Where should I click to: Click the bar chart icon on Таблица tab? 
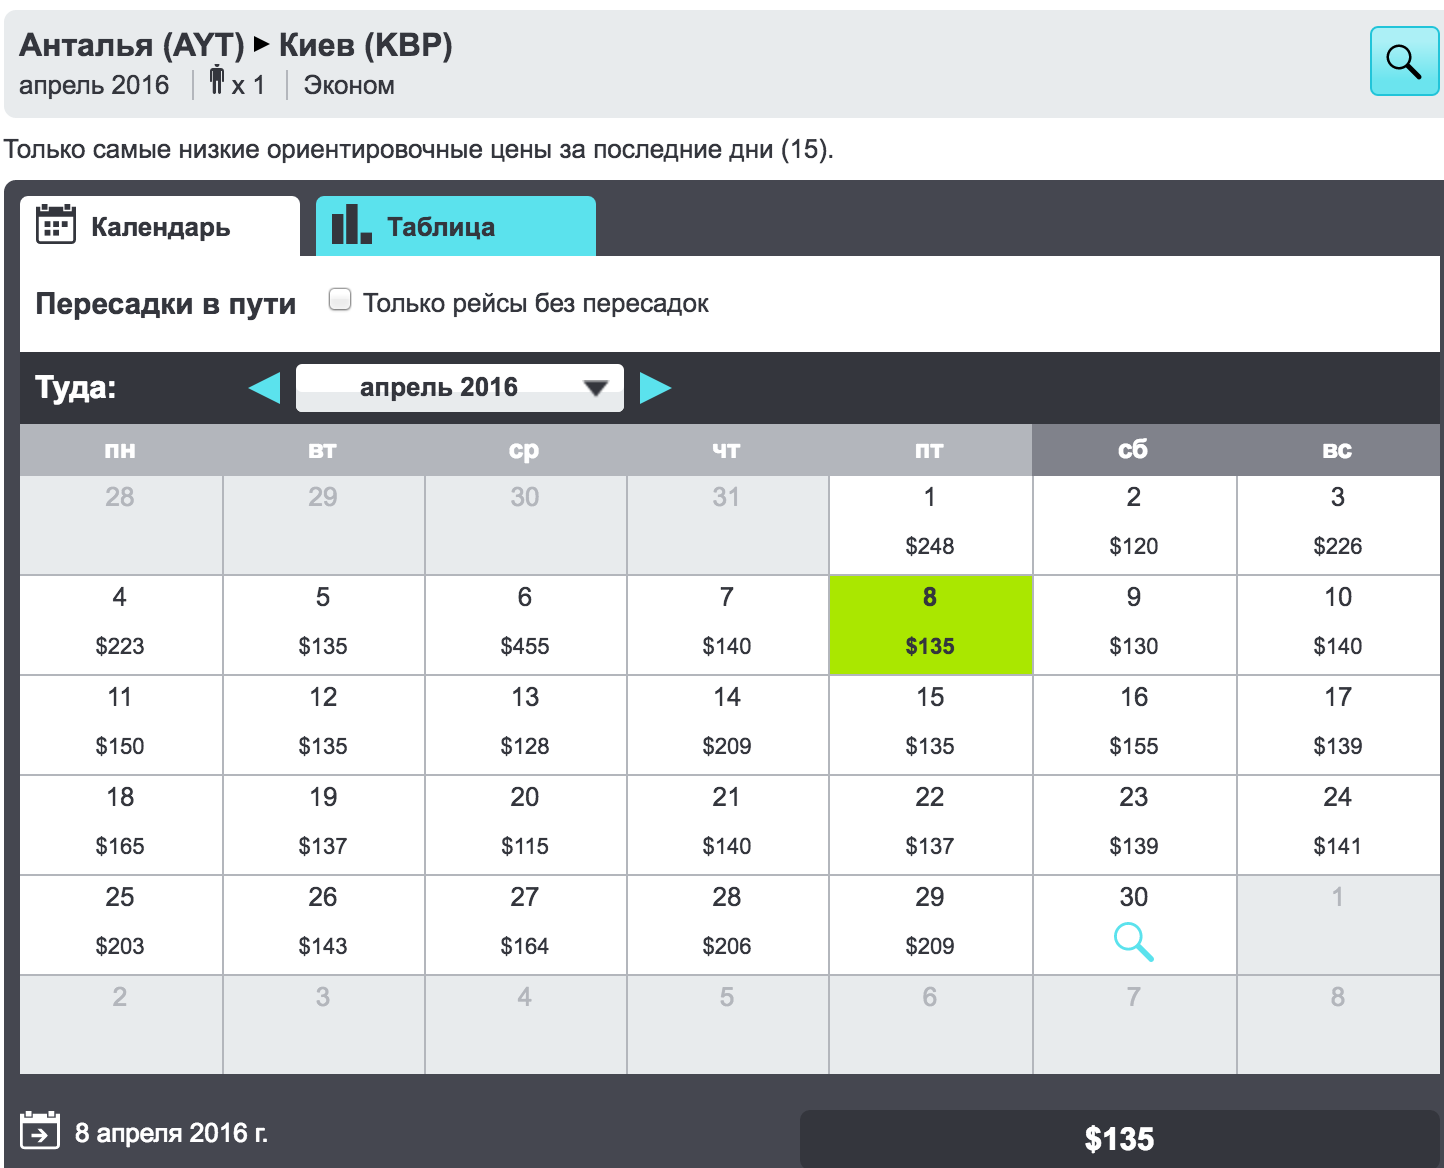[x=351, y=226]
